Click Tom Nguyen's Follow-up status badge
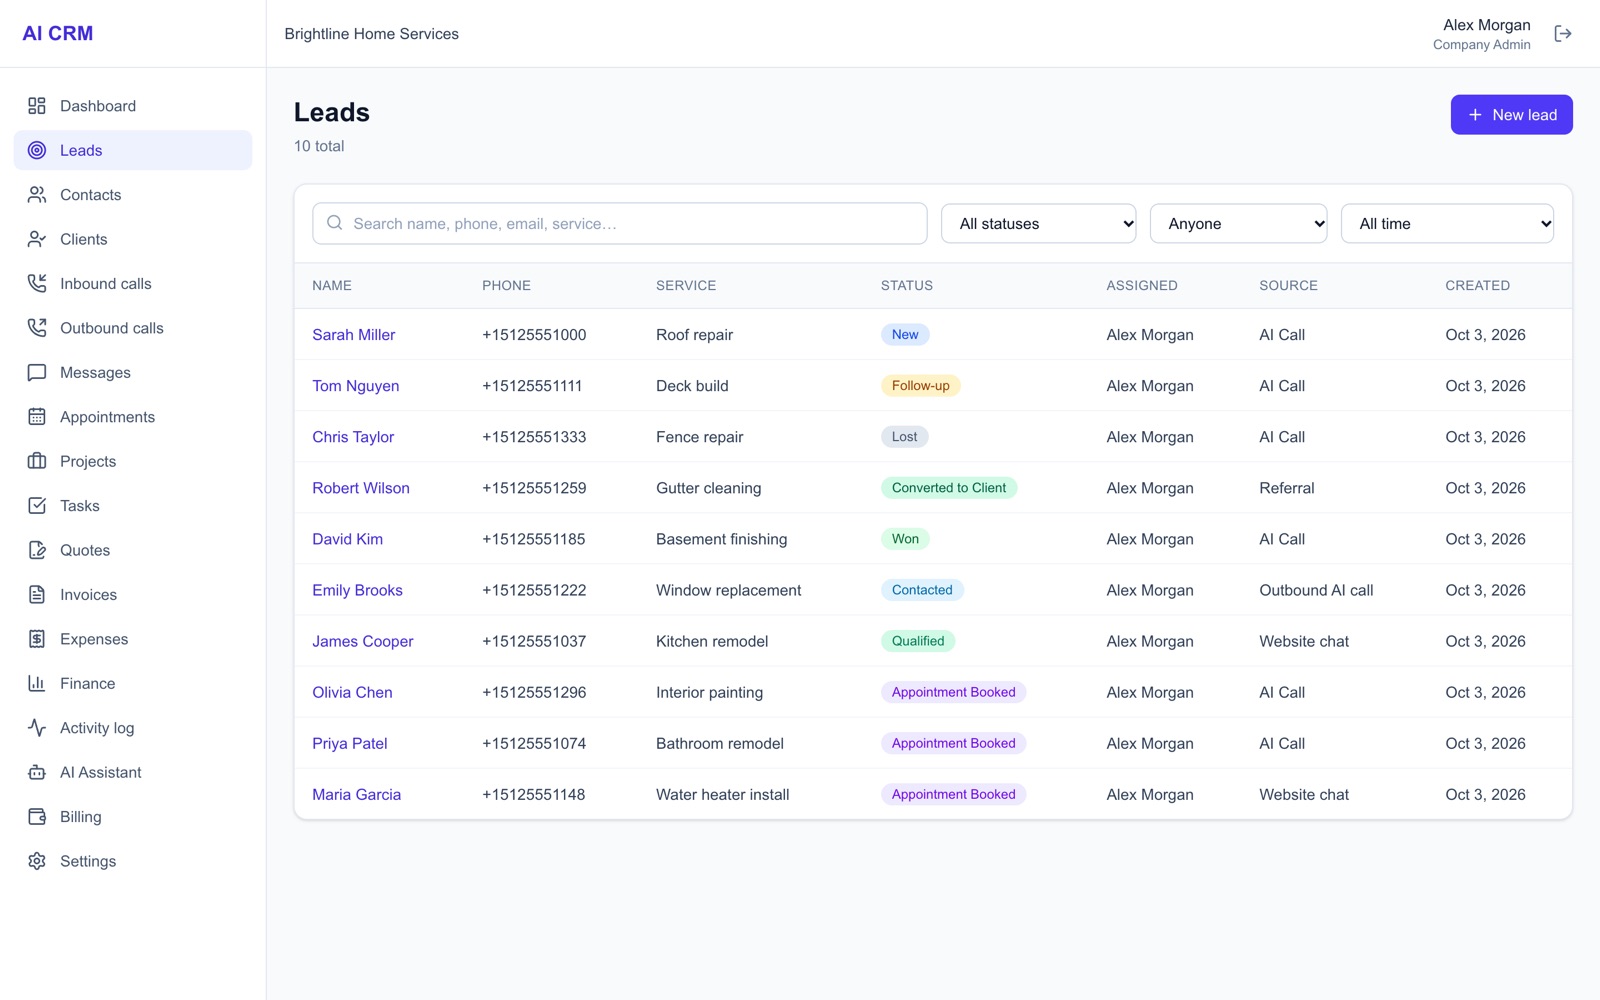1600x1000 pixels. [x=920, y=386]
